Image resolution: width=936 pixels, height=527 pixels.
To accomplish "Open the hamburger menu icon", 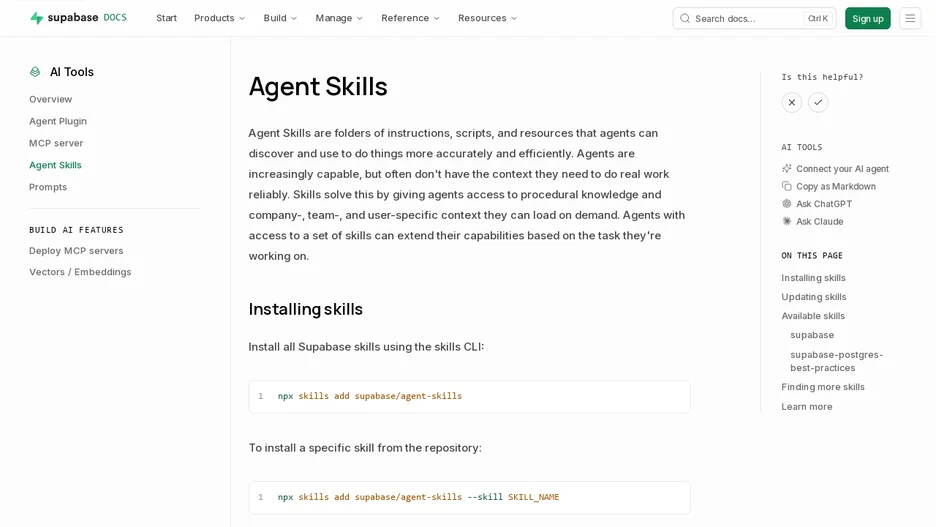I will coord(910,19).
